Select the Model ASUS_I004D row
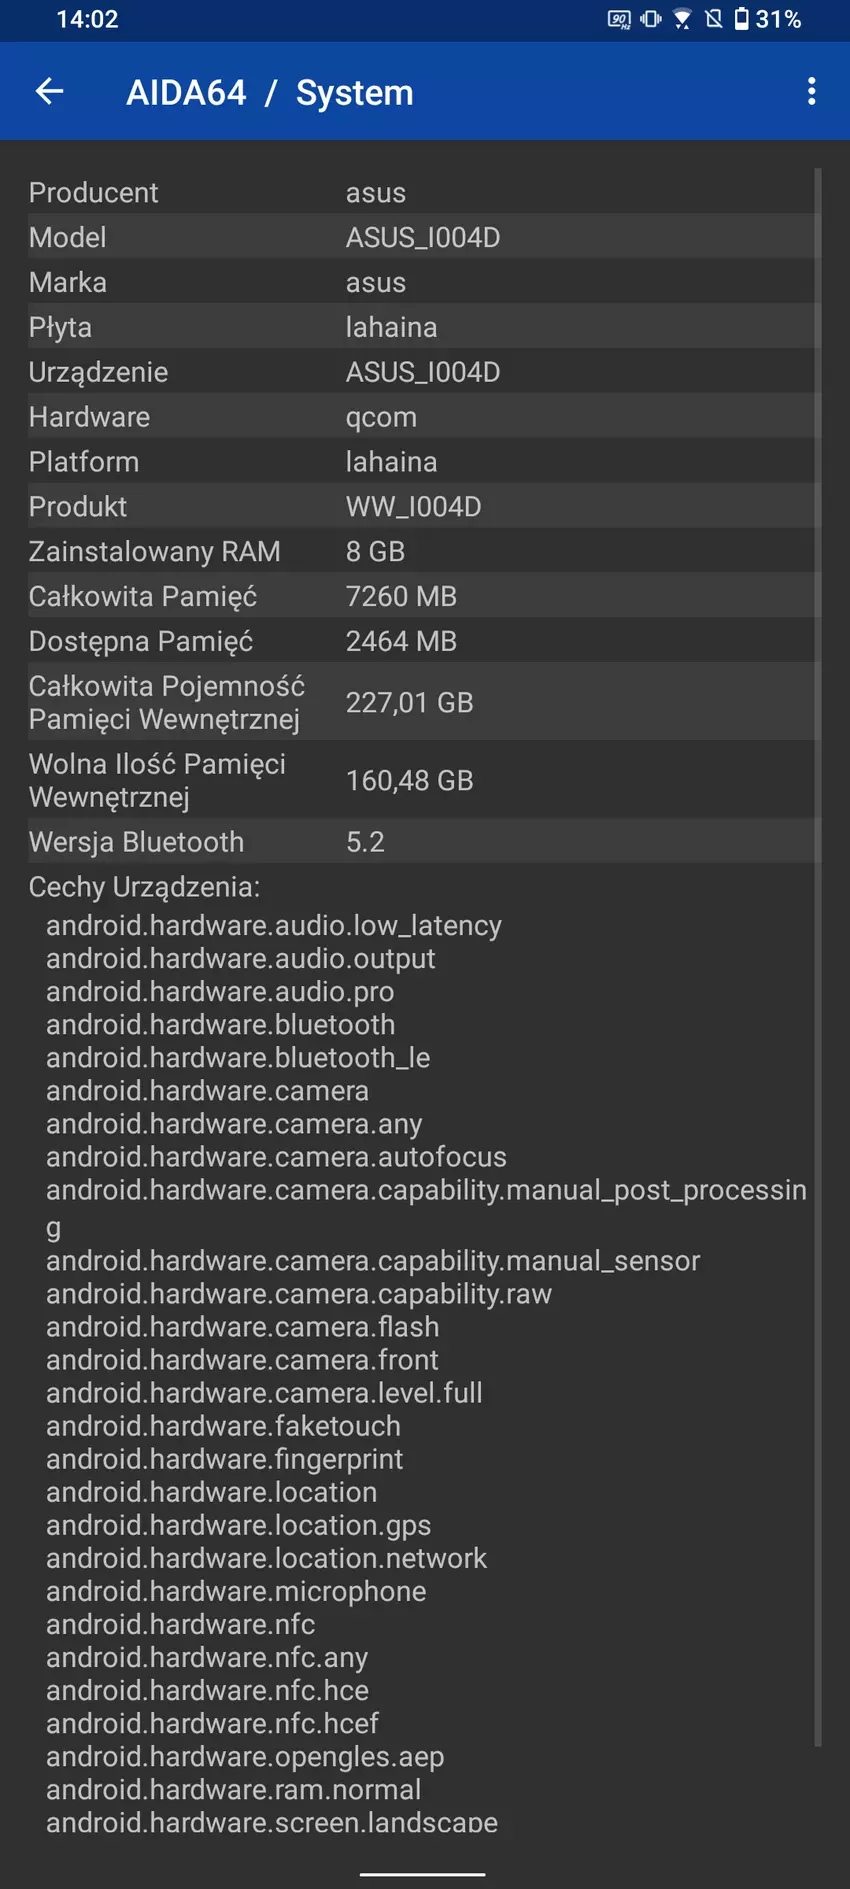The height and width of the screenshot is (1889, 850). point(420,237)
